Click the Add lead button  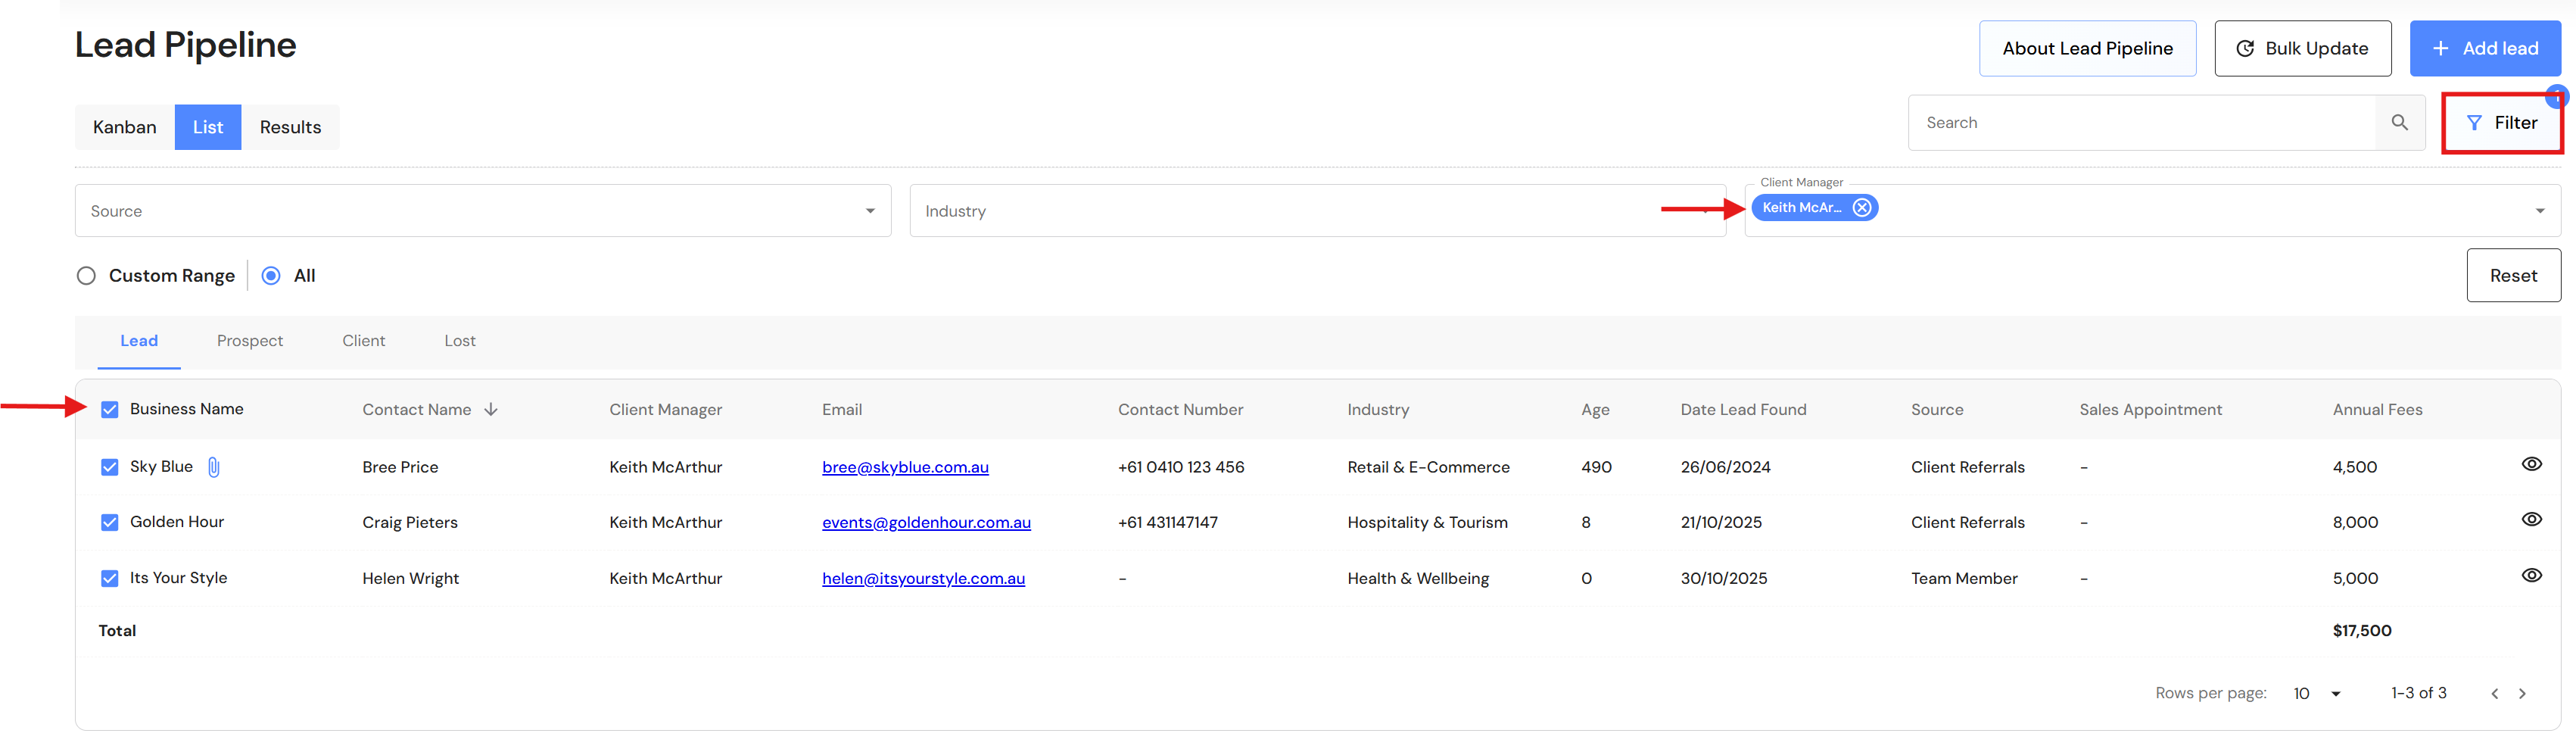pos(2484,48)
